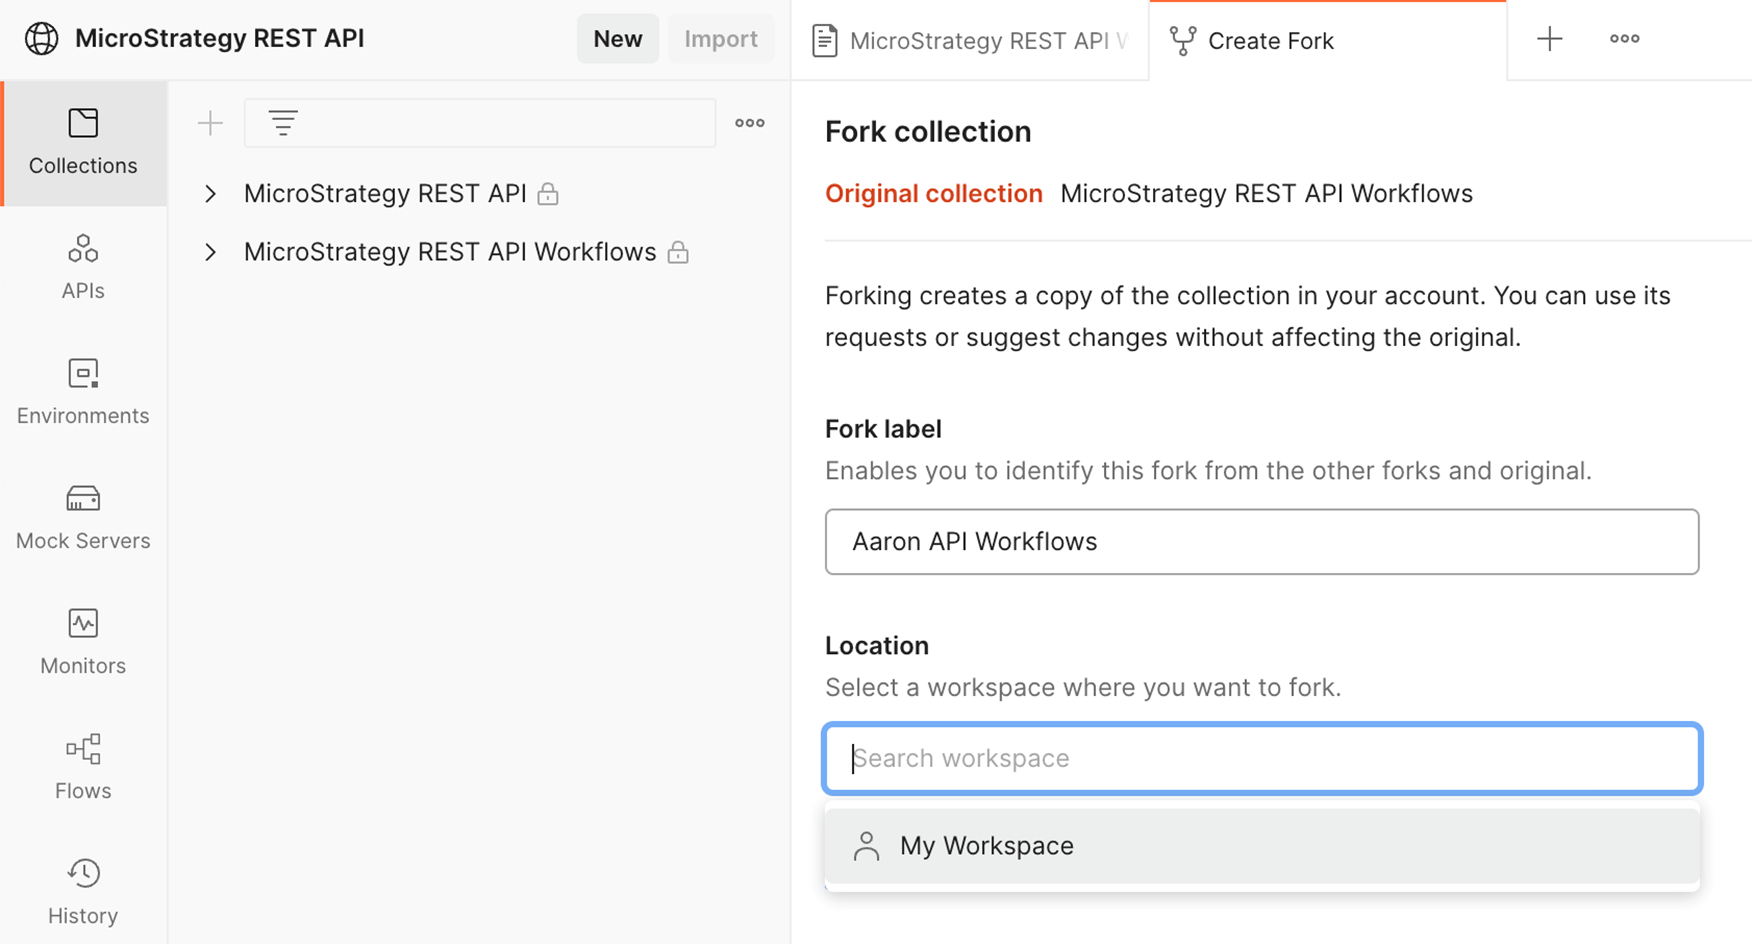
Task: Open the Monitors panel
Action: (83, 640)
